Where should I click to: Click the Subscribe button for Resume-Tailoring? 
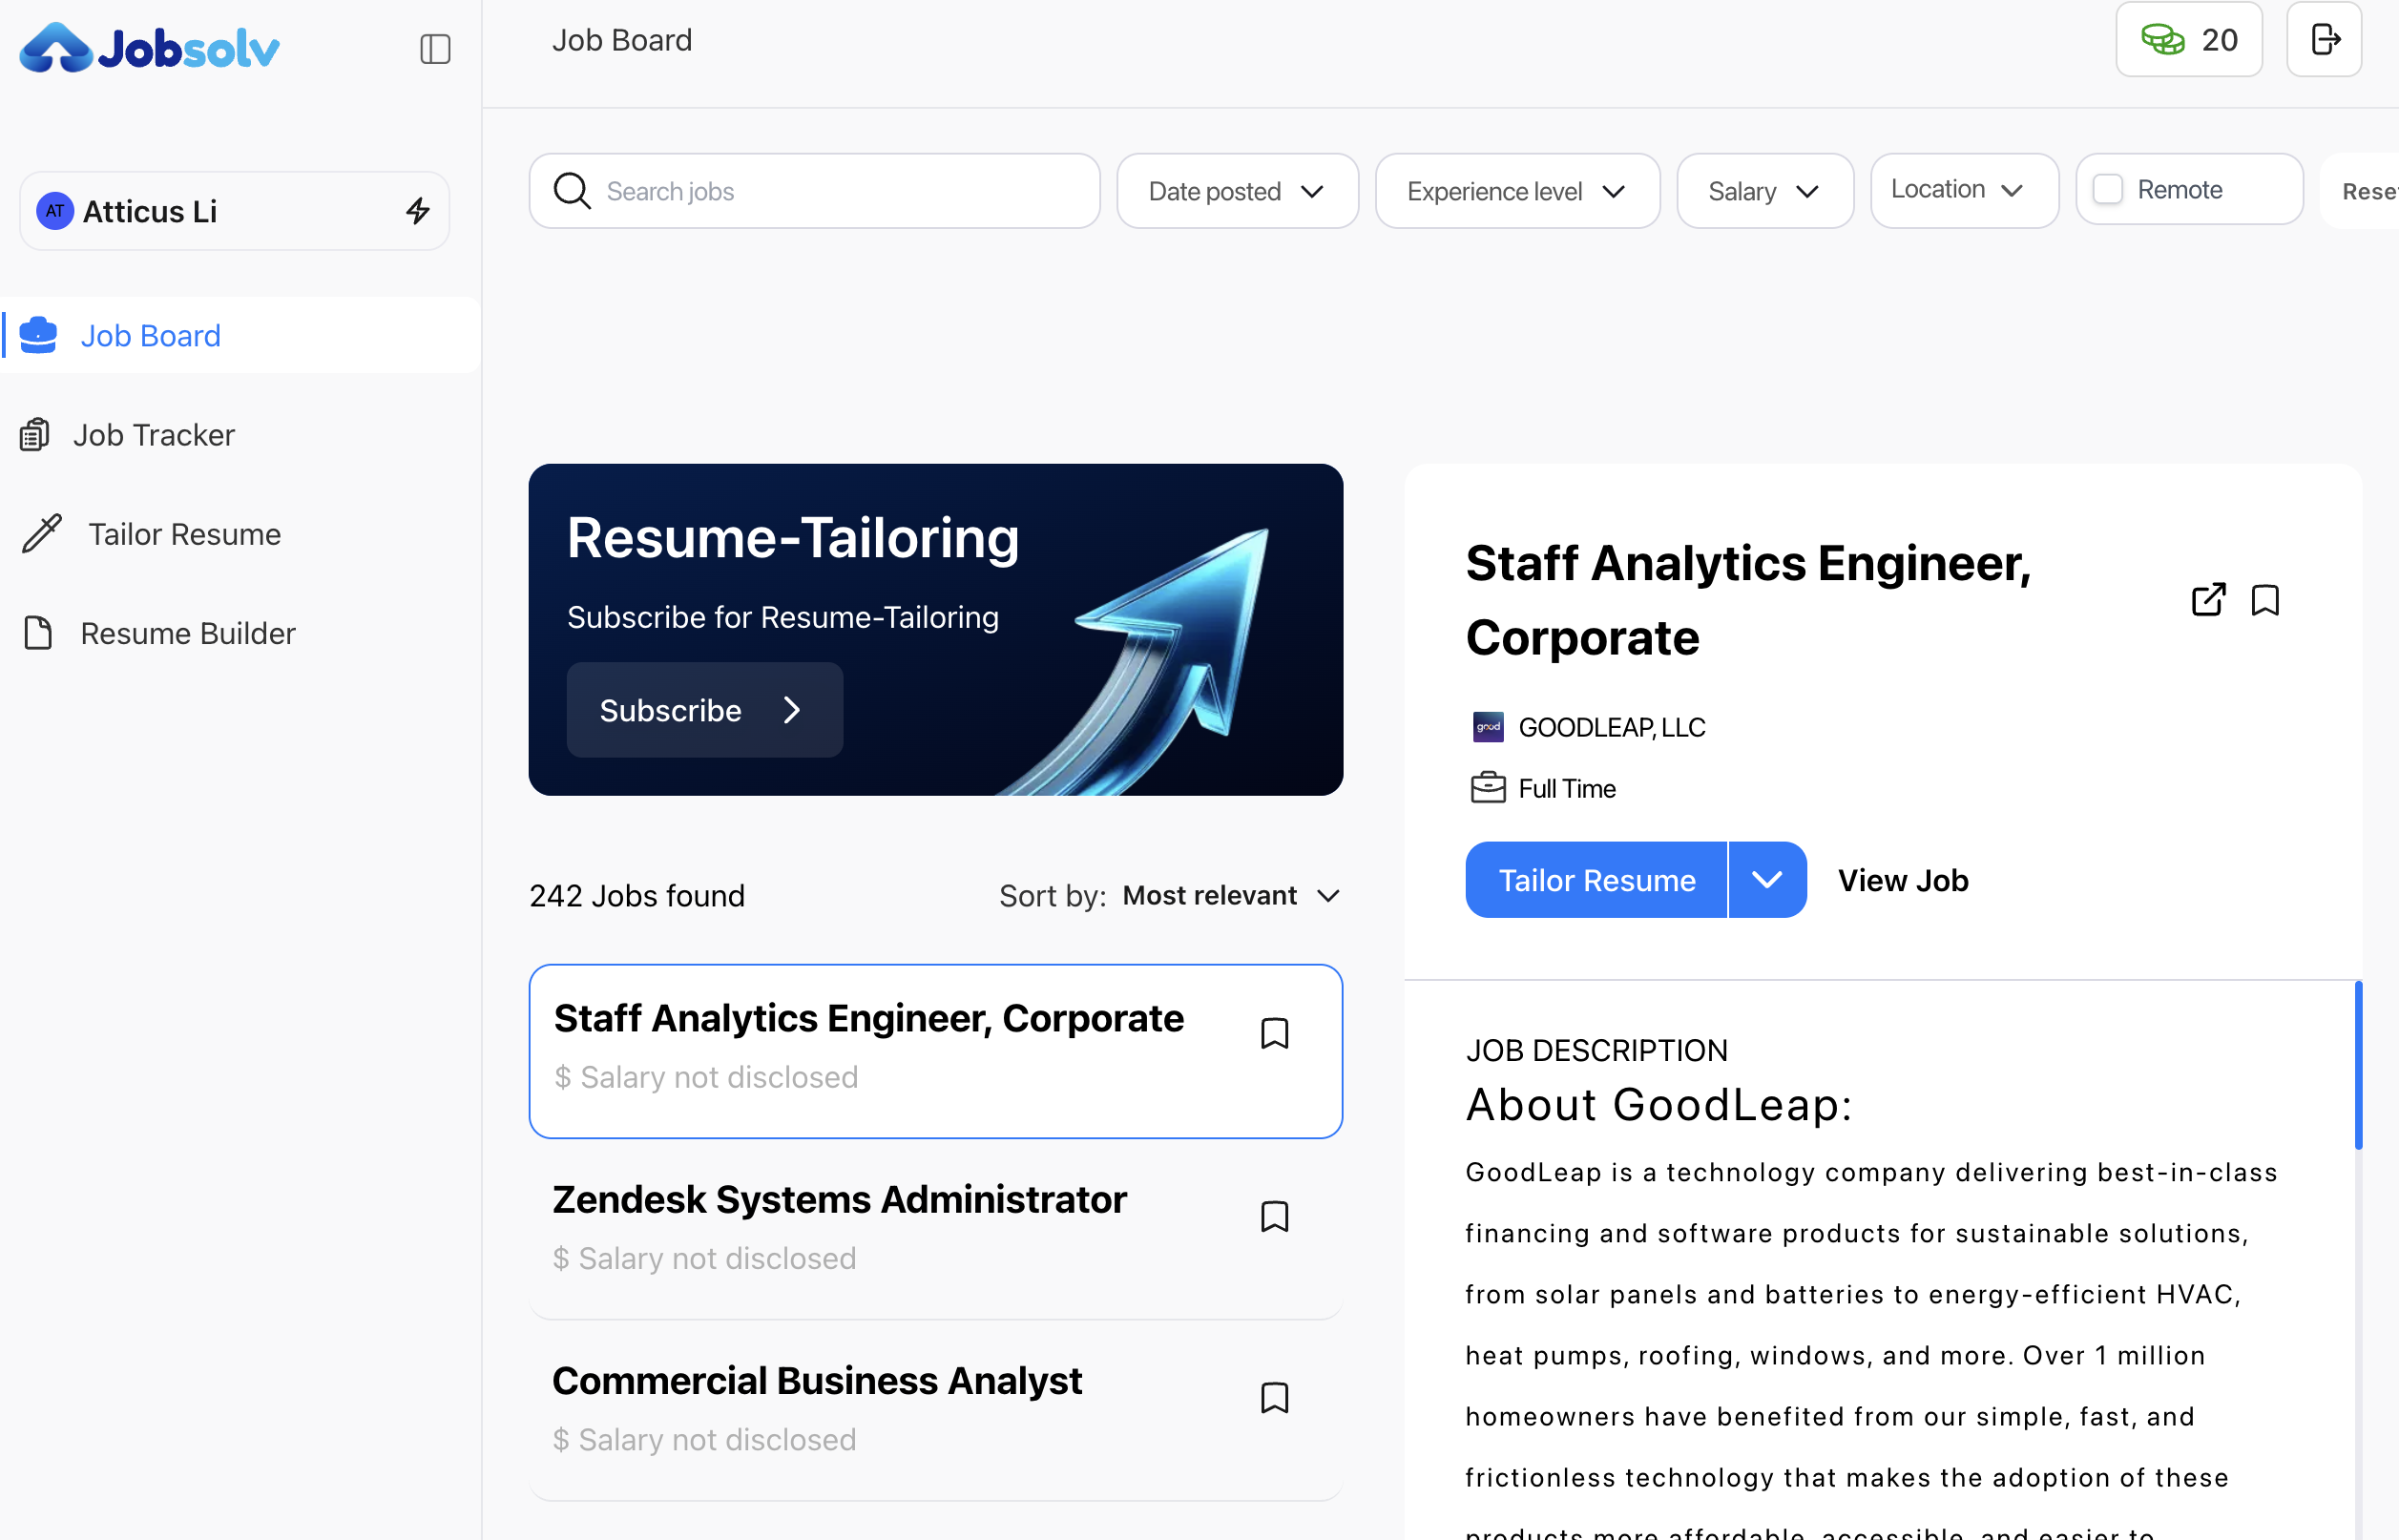pos(703,710)
